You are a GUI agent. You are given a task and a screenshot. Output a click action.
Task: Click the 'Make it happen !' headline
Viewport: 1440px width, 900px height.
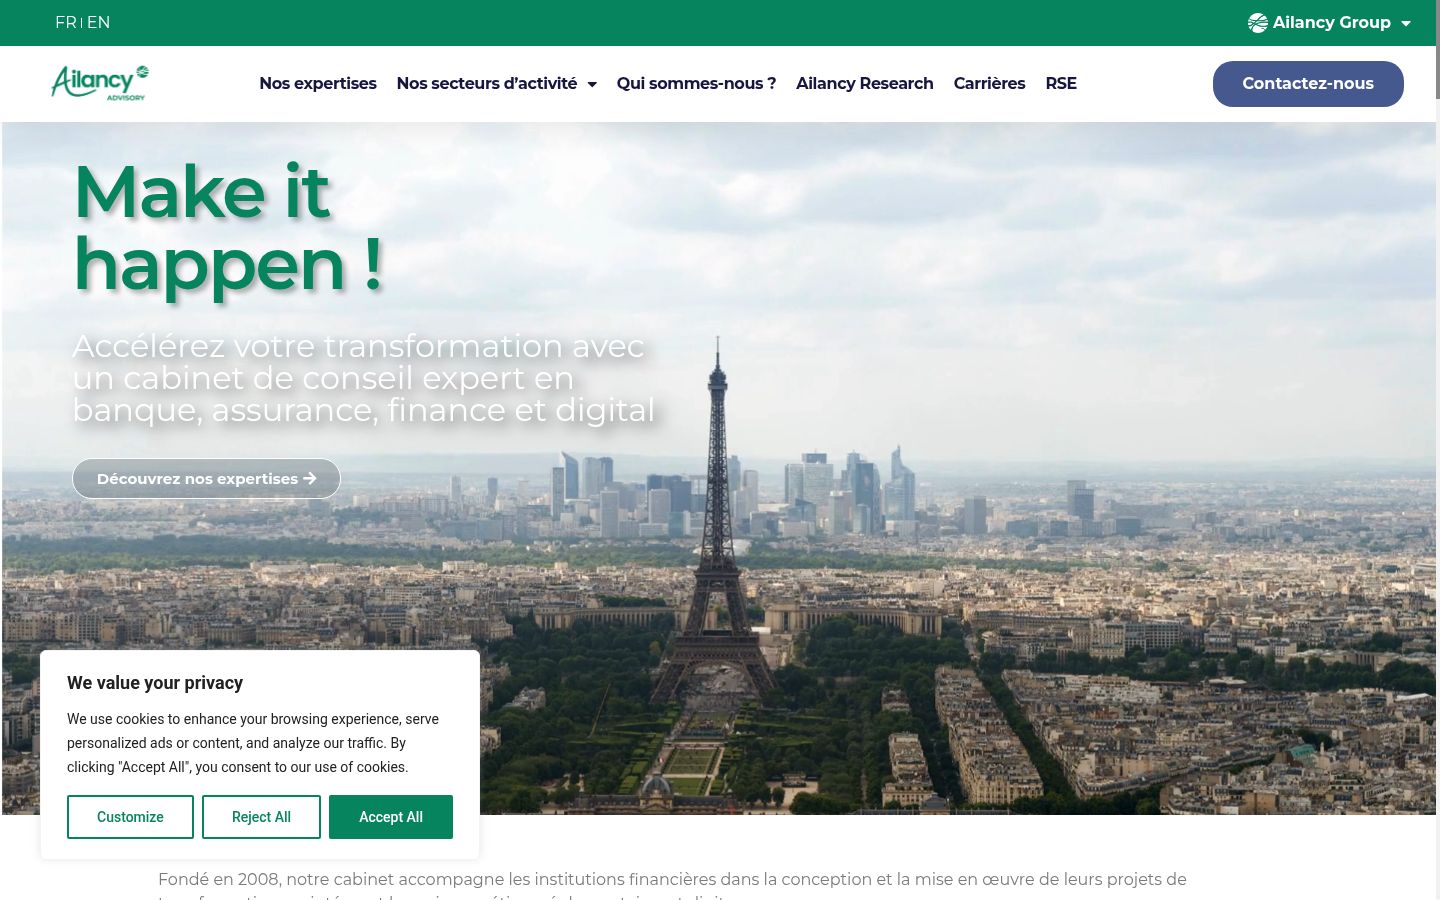tap(229, 227)
